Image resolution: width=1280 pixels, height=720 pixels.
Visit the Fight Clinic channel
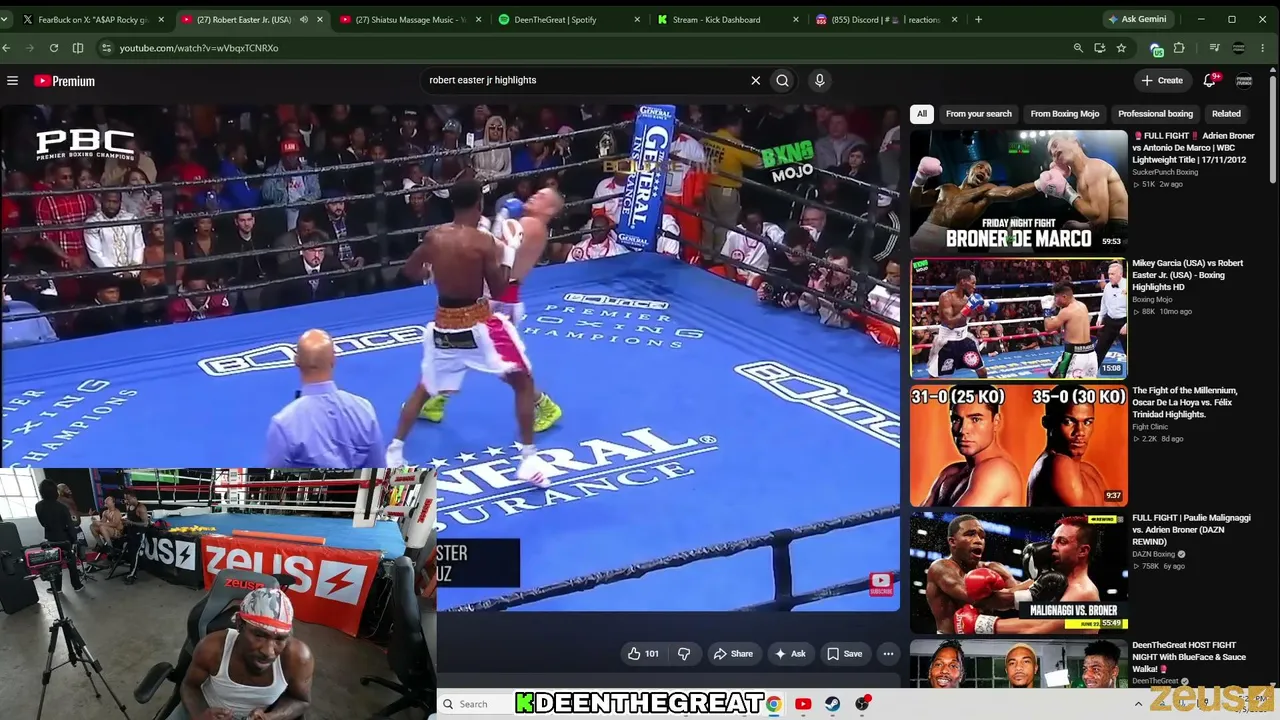1150,427
